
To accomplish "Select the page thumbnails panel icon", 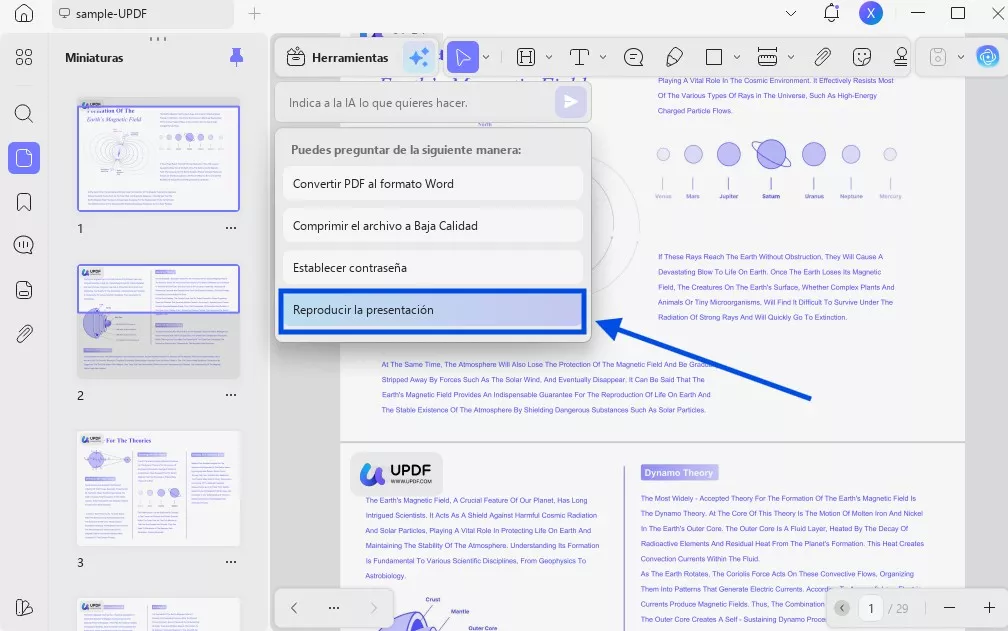I will [x=24, y=158].
